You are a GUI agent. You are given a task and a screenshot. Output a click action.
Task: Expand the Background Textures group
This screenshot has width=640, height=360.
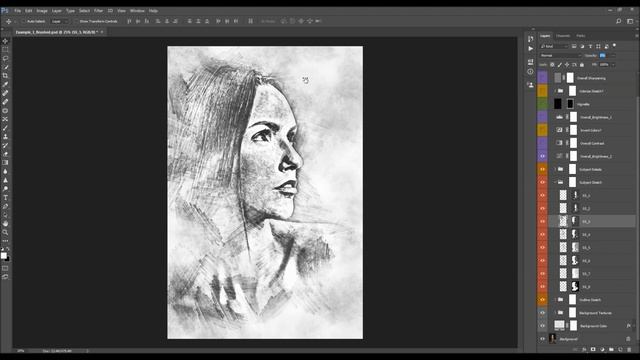click(555, 313)
